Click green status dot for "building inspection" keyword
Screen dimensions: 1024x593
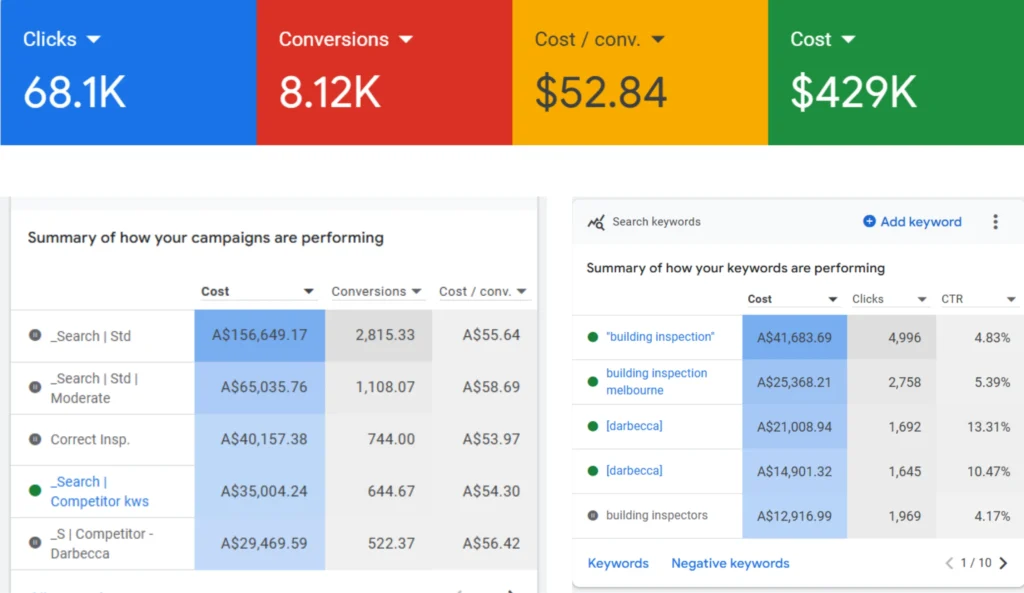[593, 337]
